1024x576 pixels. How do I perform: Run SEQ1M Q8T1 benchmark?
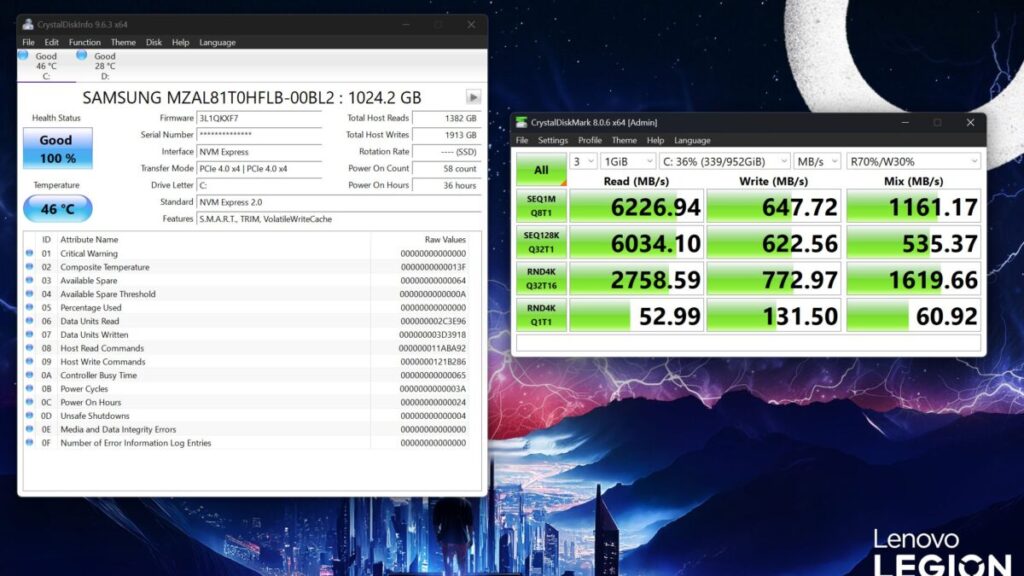click(541, 206)
